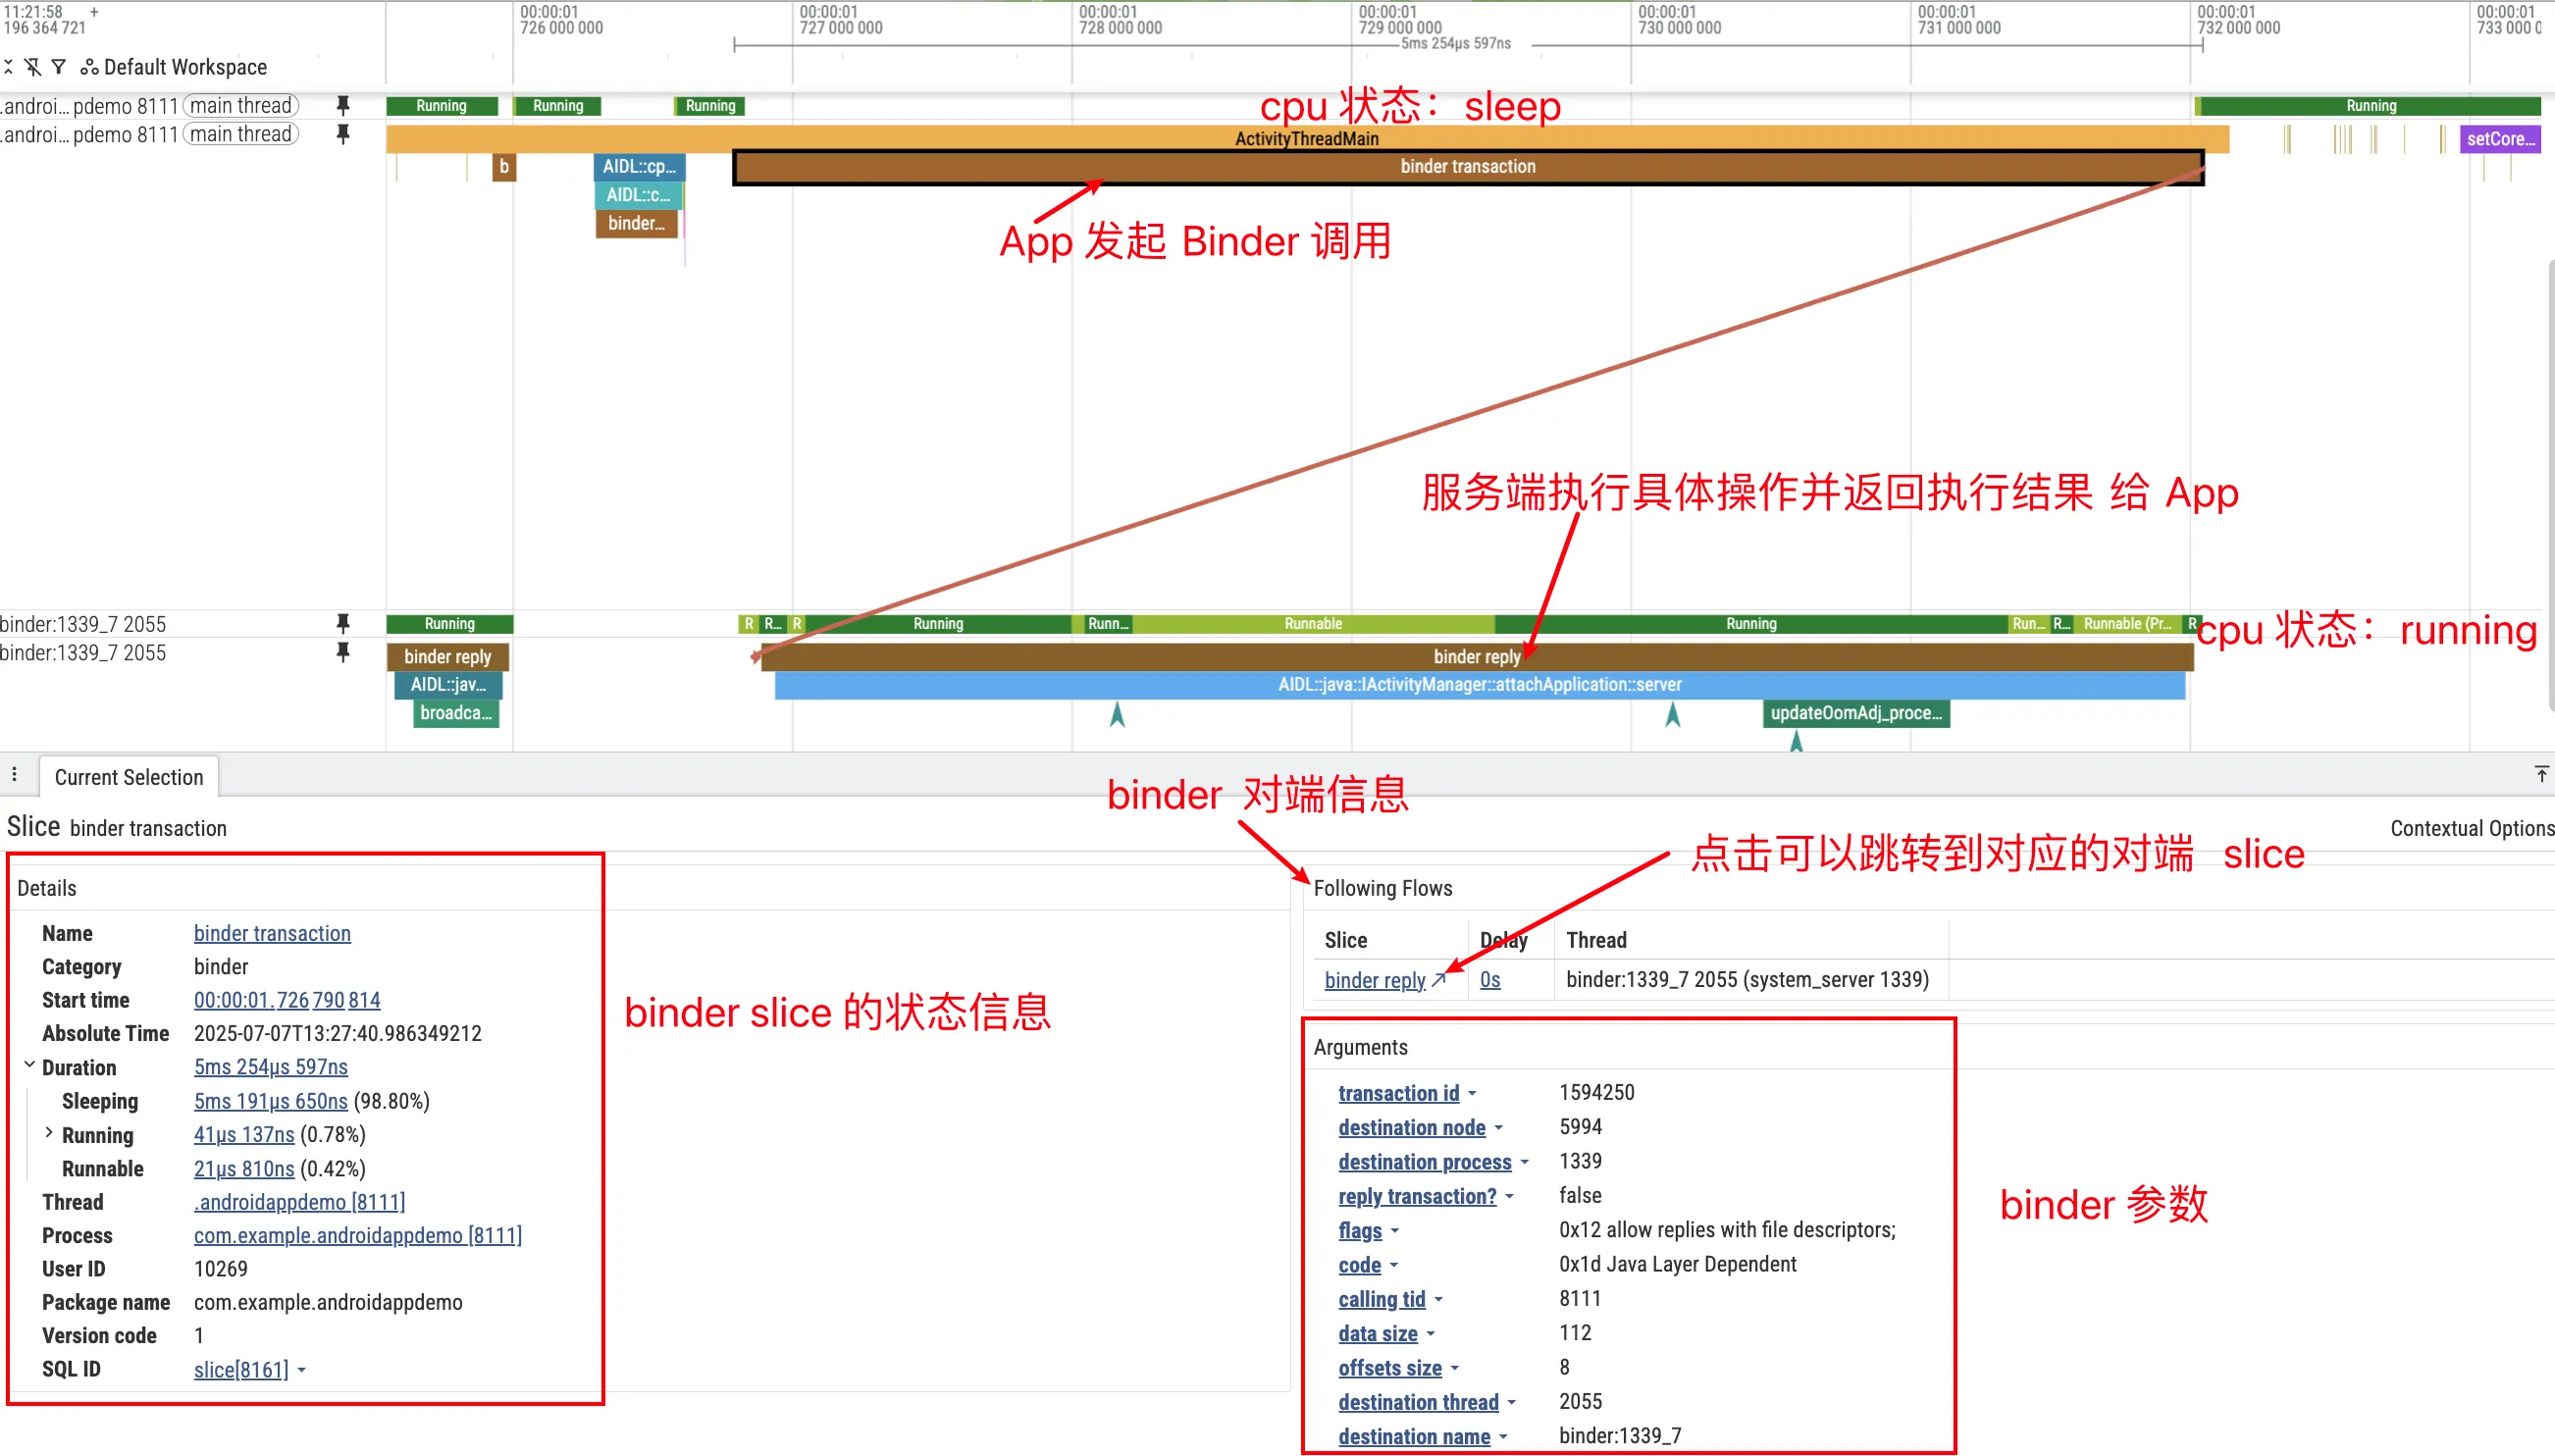Screen dimensions: 2555x1456
Task: Collapse the Duration breakdown row
Action: tap(30, 1065)
